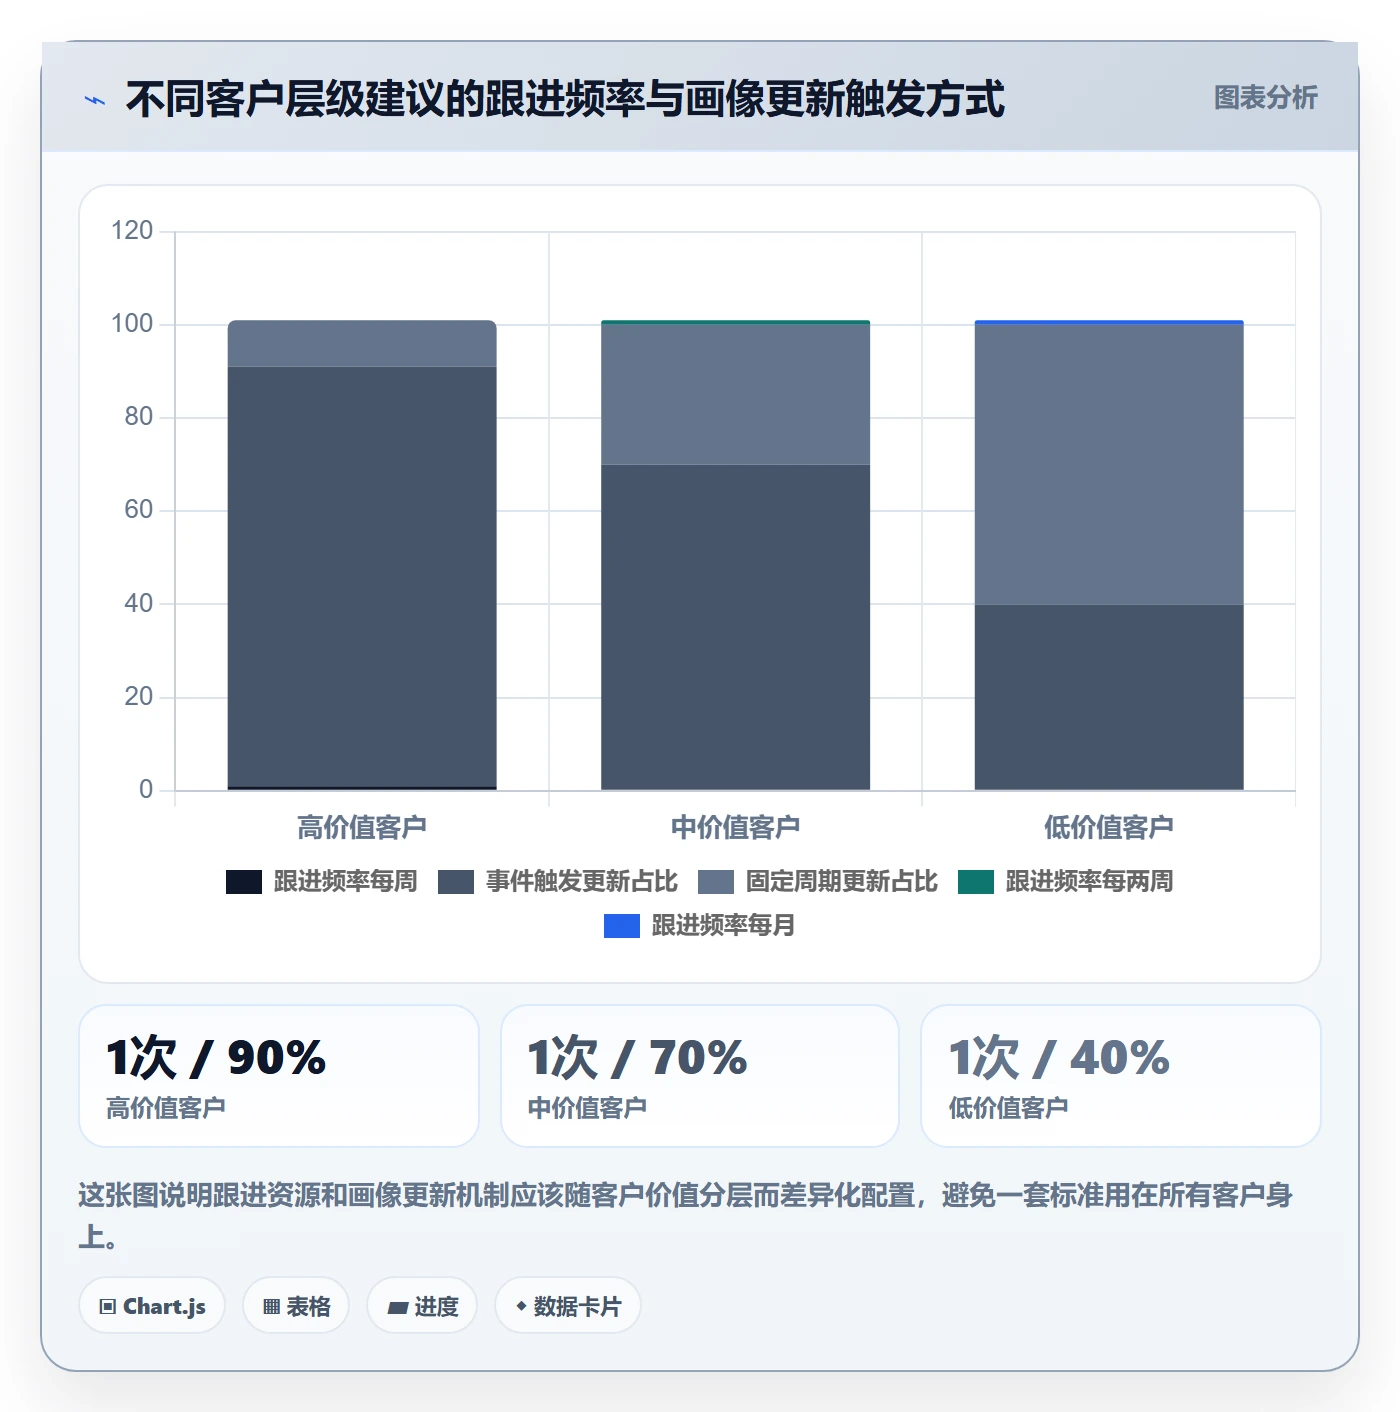Click the 高价值客户 x-axis label
The image size is (1400, 1412).
[x=362, y=827]
